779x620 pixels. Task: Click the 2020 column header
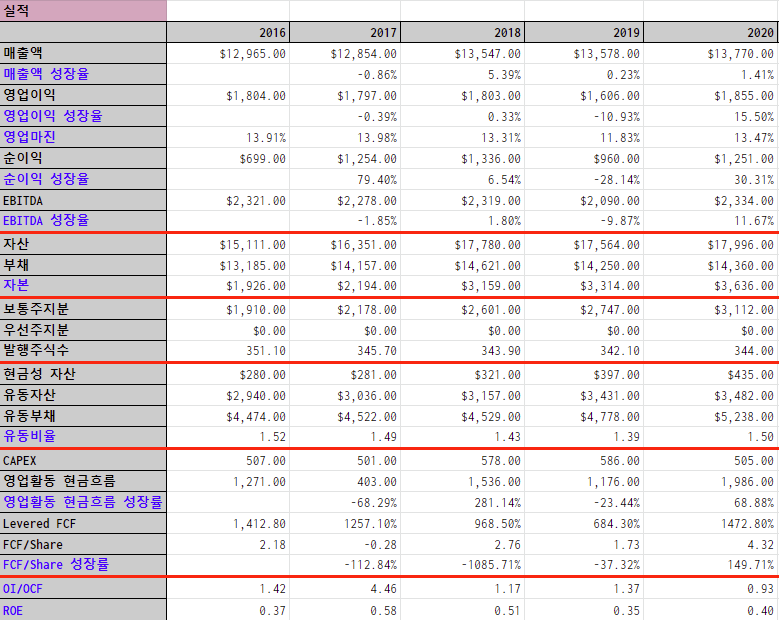coord(711,32)
